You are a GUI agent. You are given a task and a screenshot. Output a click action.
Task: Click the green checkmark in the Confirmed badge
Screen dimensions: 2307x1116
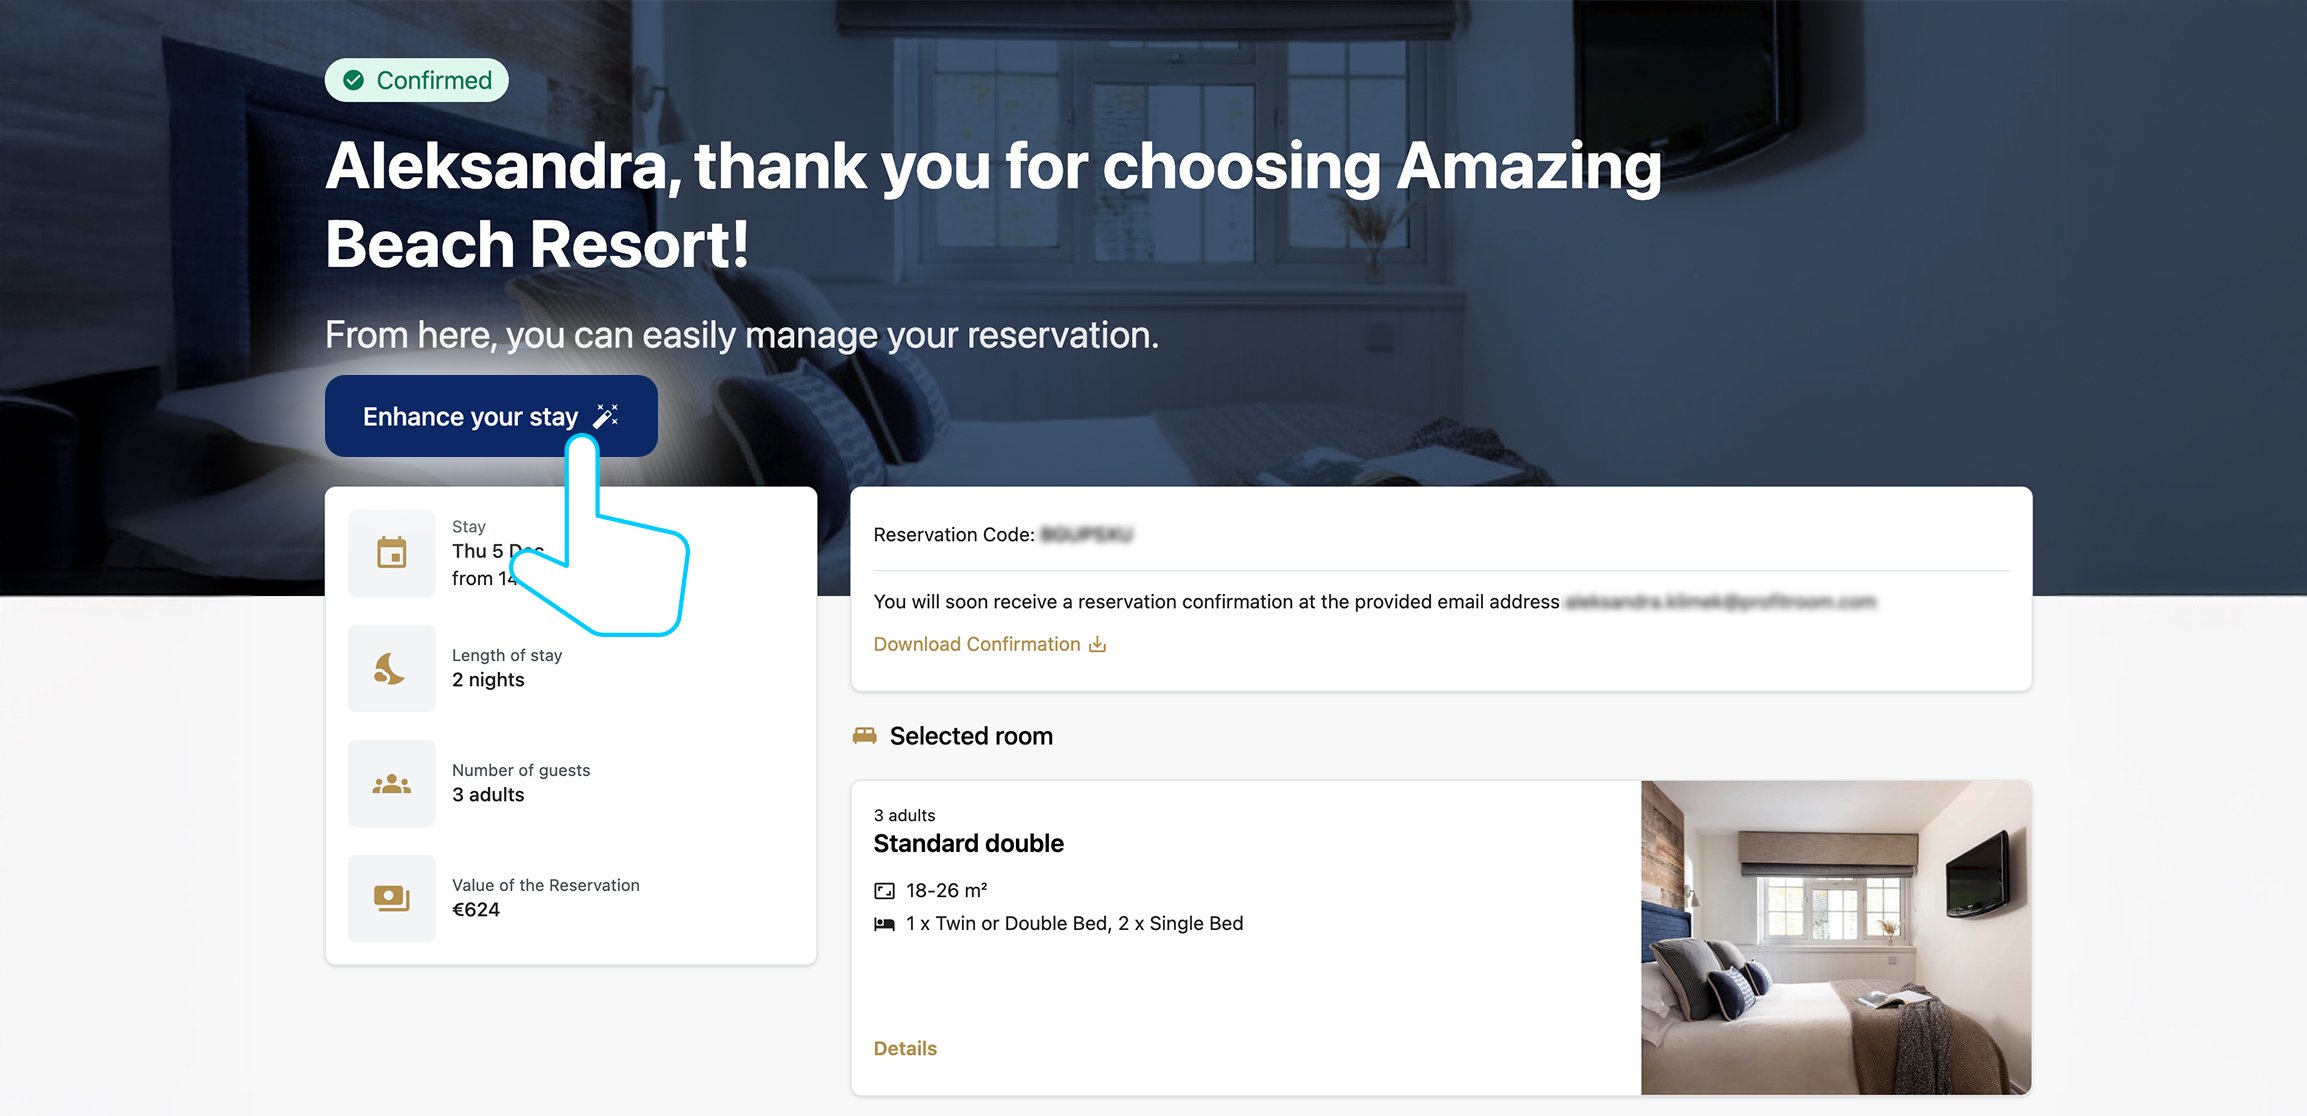[x=355, y=80]
